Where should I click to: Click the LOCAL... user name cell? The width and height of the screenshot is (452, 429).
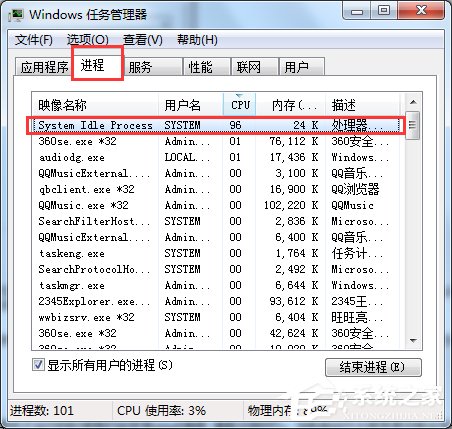point(187,157)
